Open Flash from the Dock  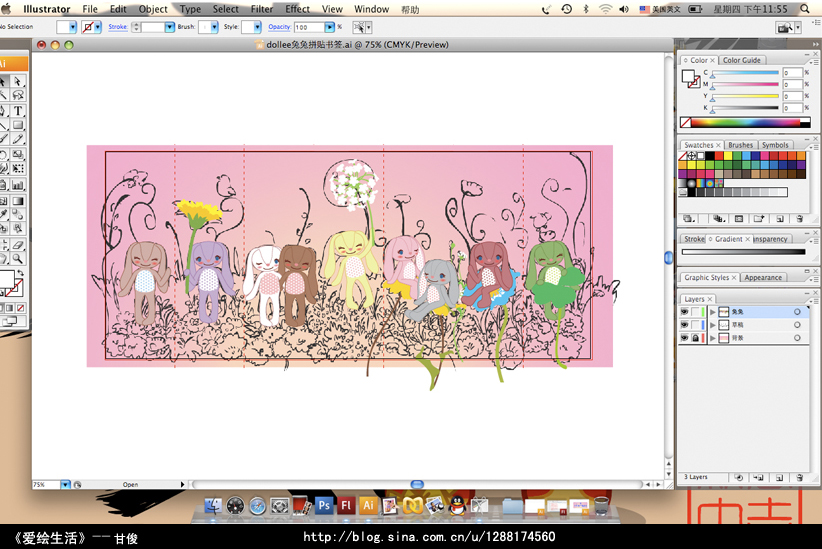point(346,505)
